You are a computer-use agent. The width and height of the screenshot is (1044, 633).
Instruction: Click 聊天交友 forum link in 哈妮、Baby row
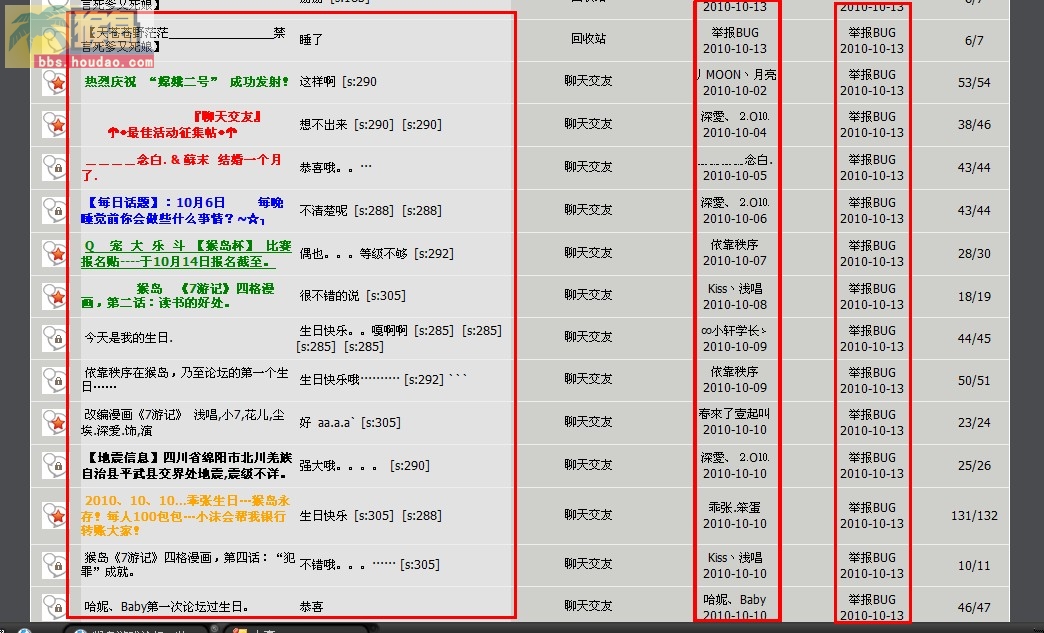pyautogui.click(x=588, y=606)
